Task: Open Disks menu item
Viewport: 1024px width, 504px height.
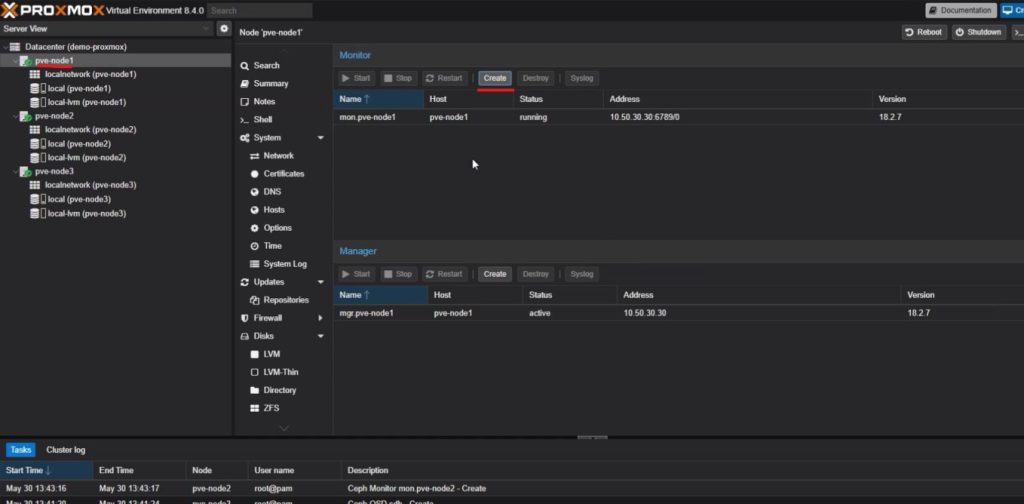Action: [x=264, y=336]
